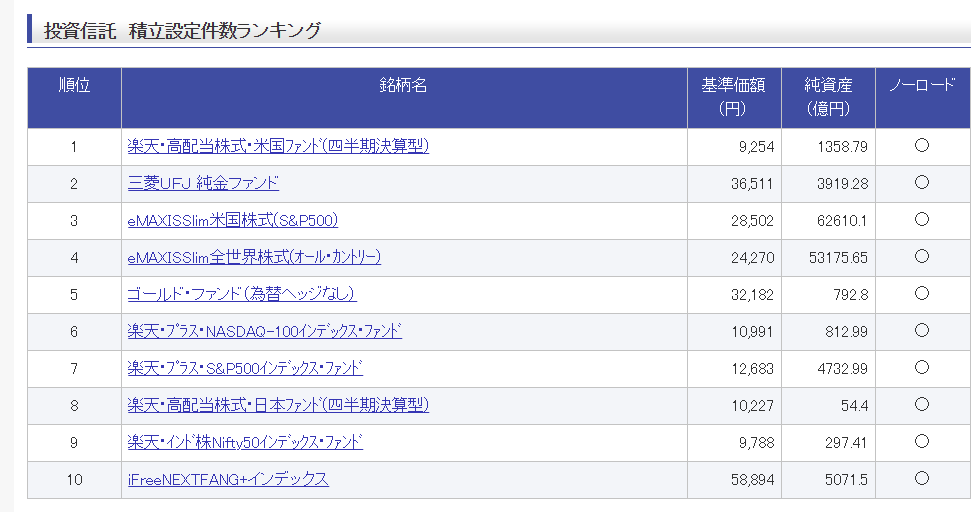Viewport: 978px width, 512px height.
Task: Open eMAXISSlim全世界株式(オール・カントリー) link
Action: (254, 257)
